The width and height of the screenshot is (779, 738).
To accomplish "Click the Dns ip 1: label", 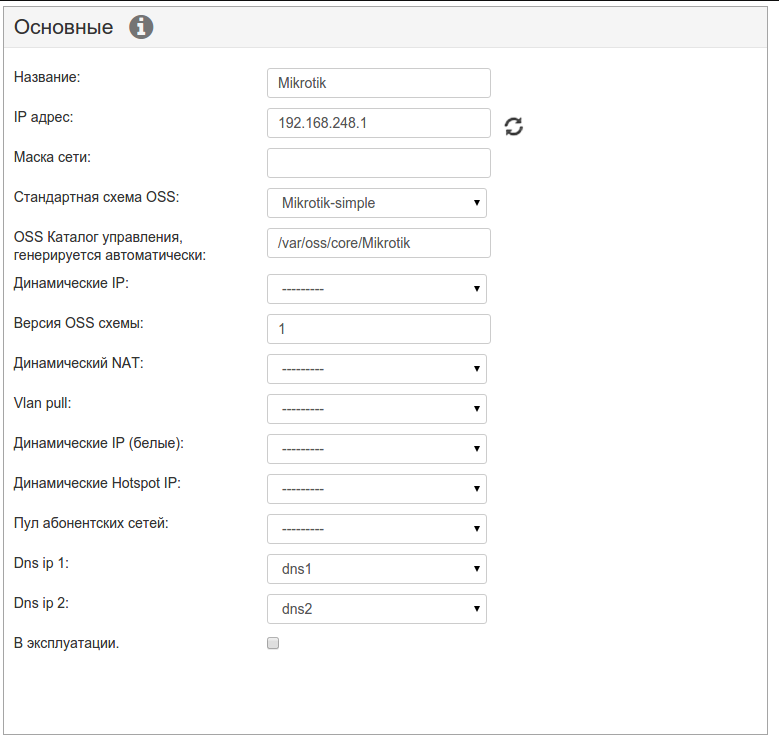I will (x=41, y=563).
